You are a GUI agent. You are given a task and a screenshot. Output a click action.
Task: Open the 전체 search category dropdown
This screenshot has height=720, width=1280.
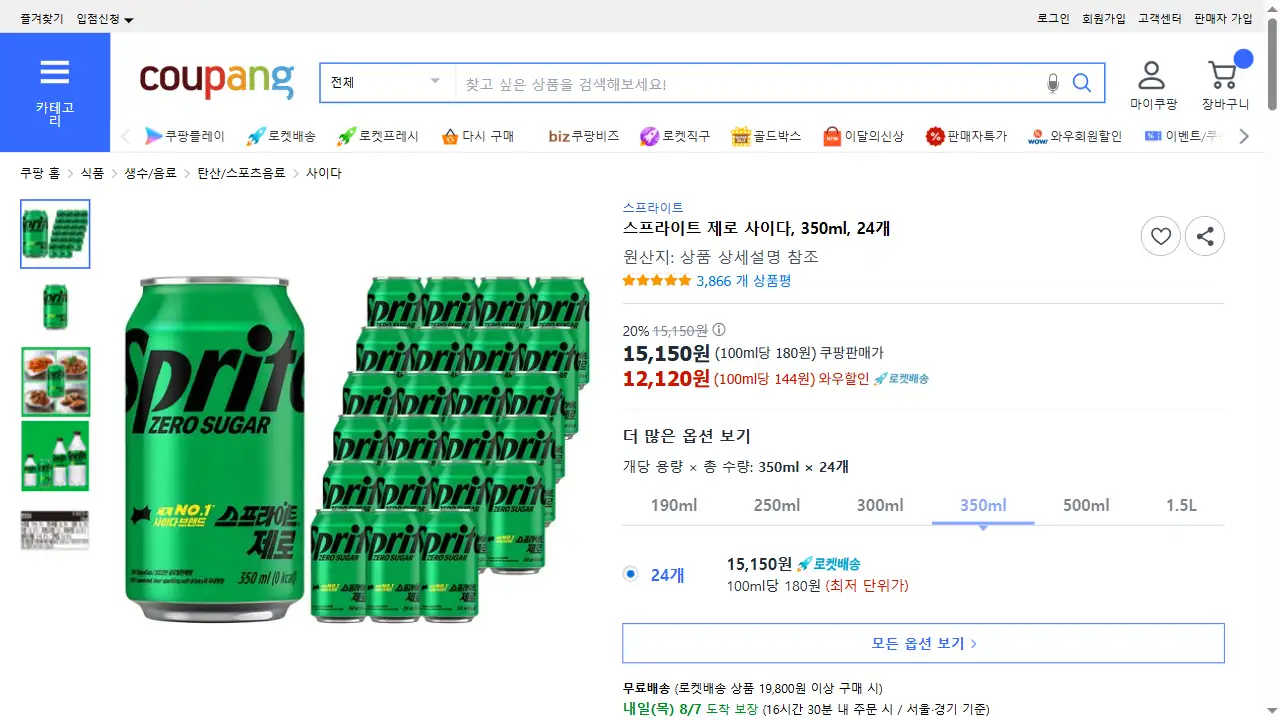(387, 83)
